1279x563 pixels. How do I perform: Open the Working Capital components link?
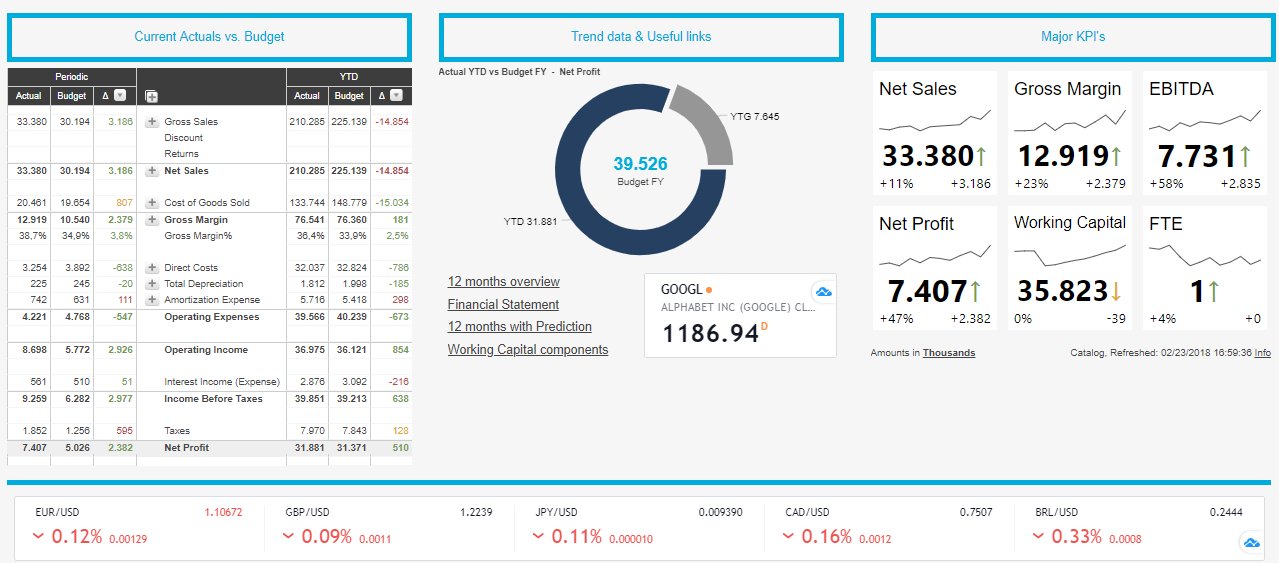point(528,350)
